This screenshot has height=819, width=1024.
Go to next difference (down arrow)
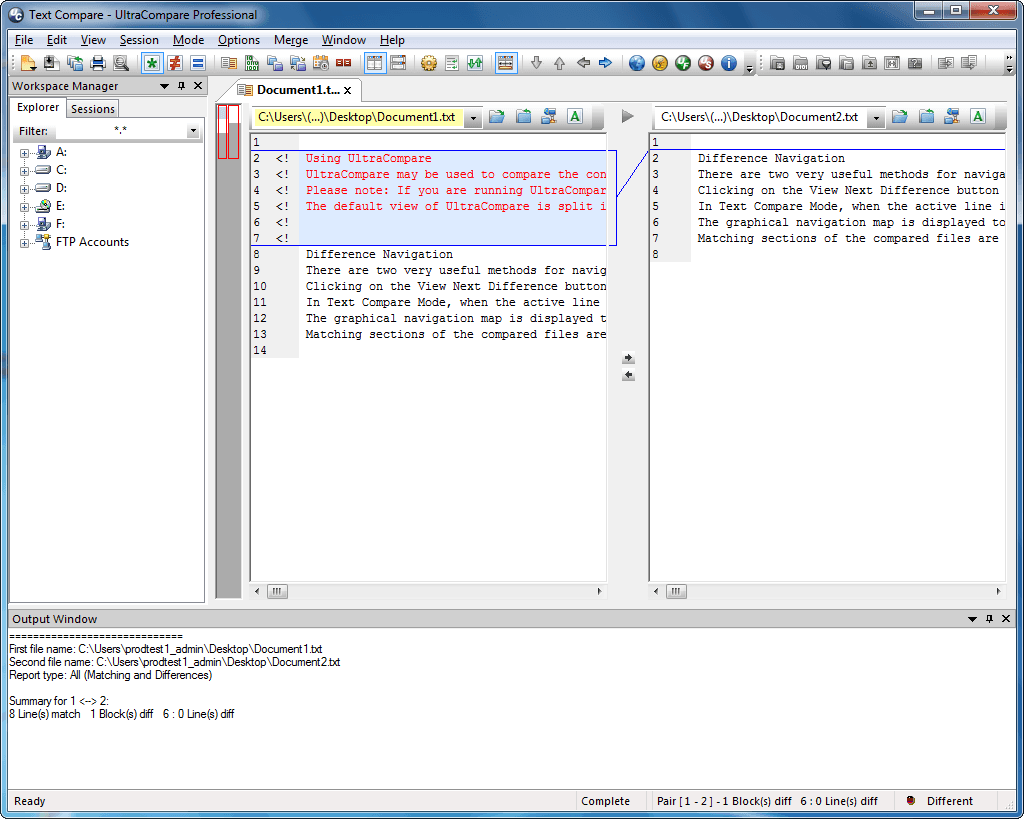tap(536, 63)
